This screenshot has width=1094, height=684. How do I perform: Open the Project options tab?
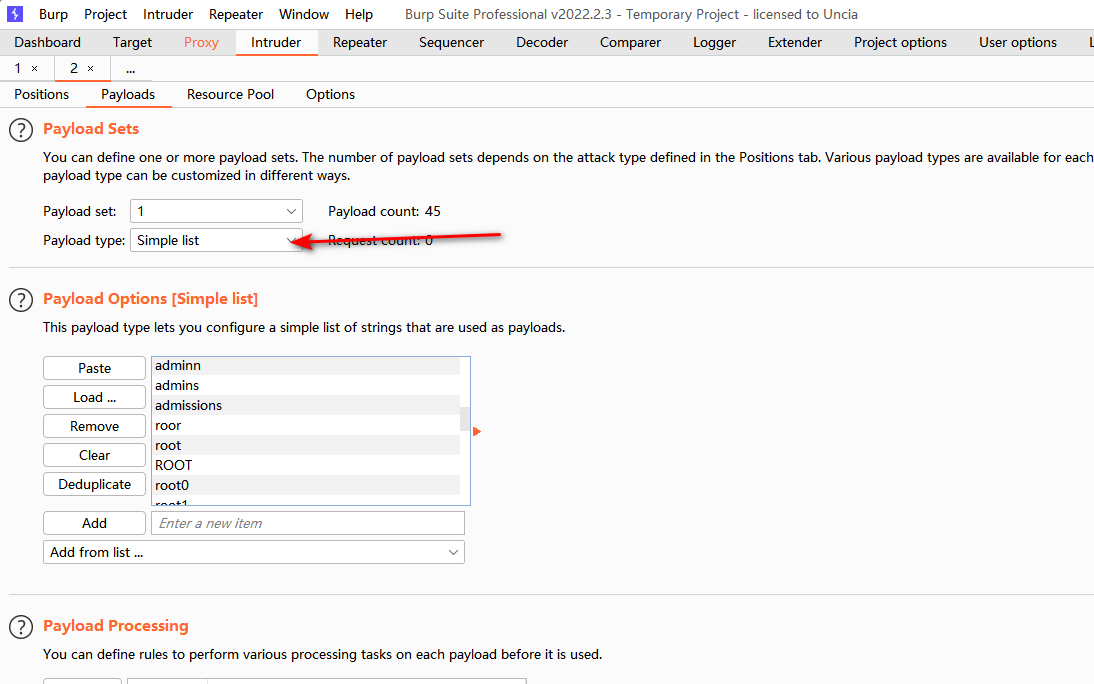coord(900,42)
